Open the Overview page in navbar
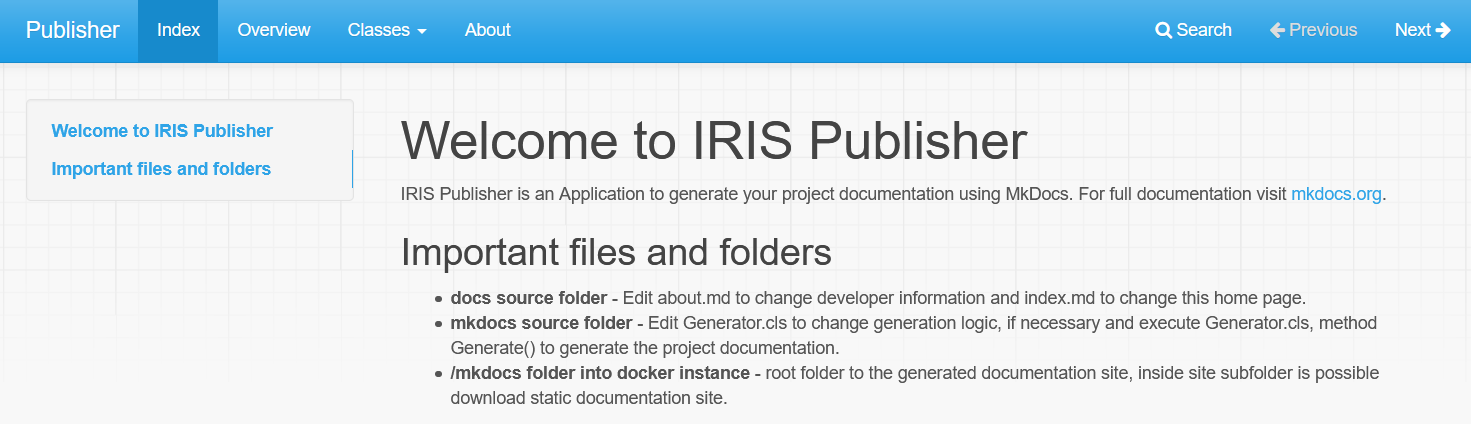Viewport: 1471px width, 424px height. click(x=274, y=30)
